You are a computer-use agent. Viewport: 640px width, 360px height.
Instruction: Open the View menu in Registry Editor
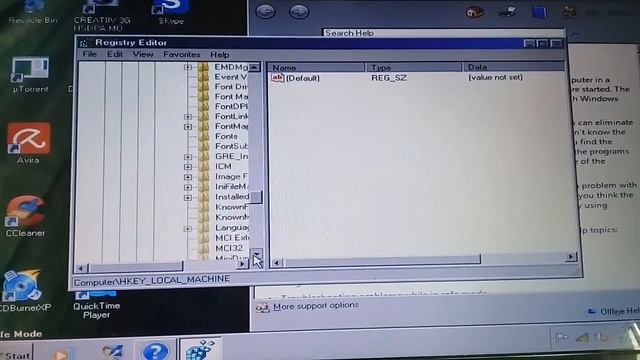point(143,54)
